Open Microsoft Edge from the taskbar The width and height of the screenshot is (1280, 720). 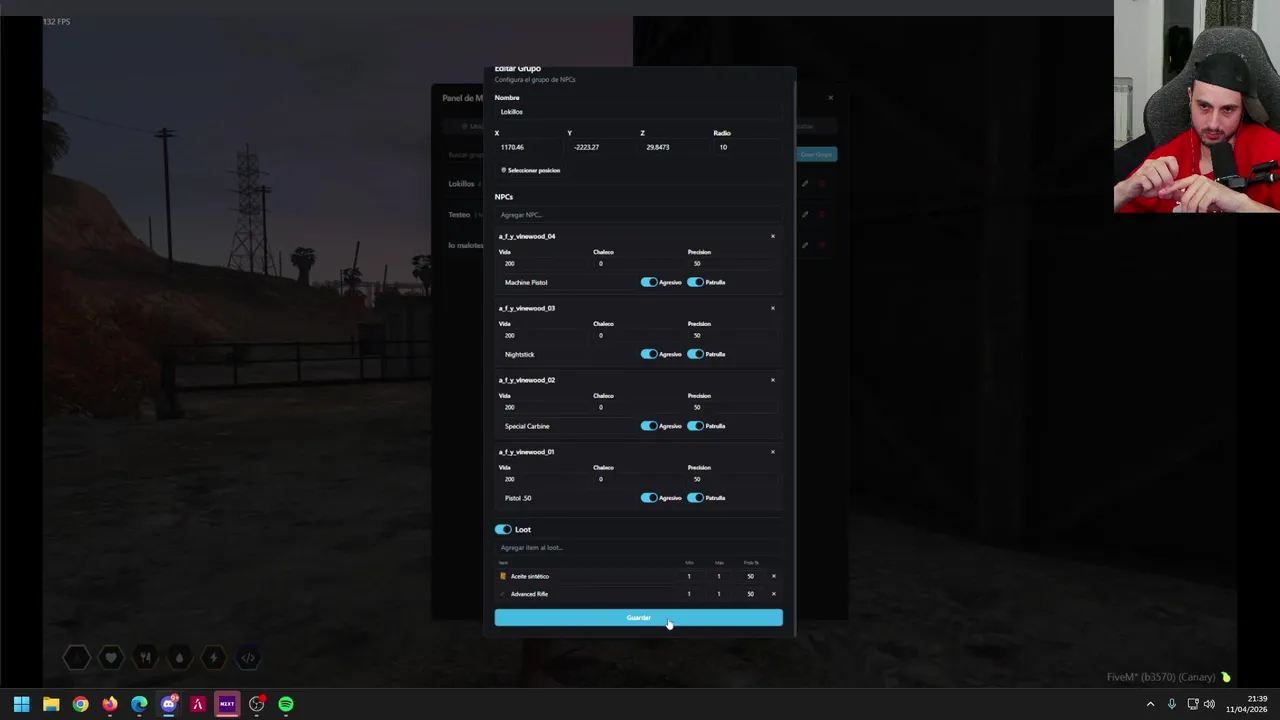point(139,704)
